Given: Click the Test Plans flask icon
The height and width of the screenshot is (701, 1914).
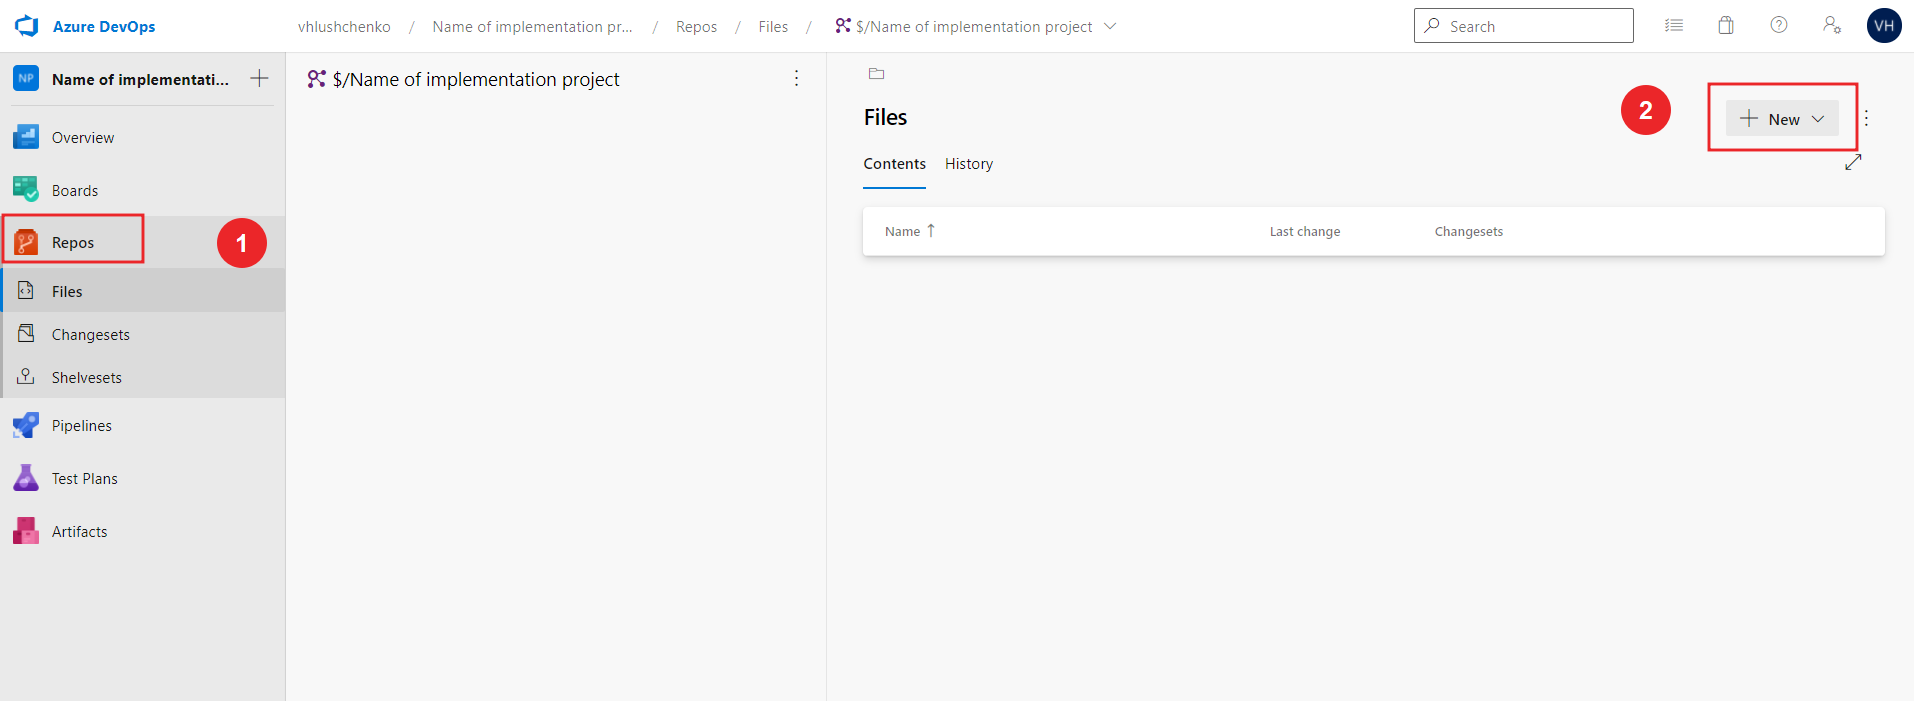Looking at the screenshot, I should 26,478.
